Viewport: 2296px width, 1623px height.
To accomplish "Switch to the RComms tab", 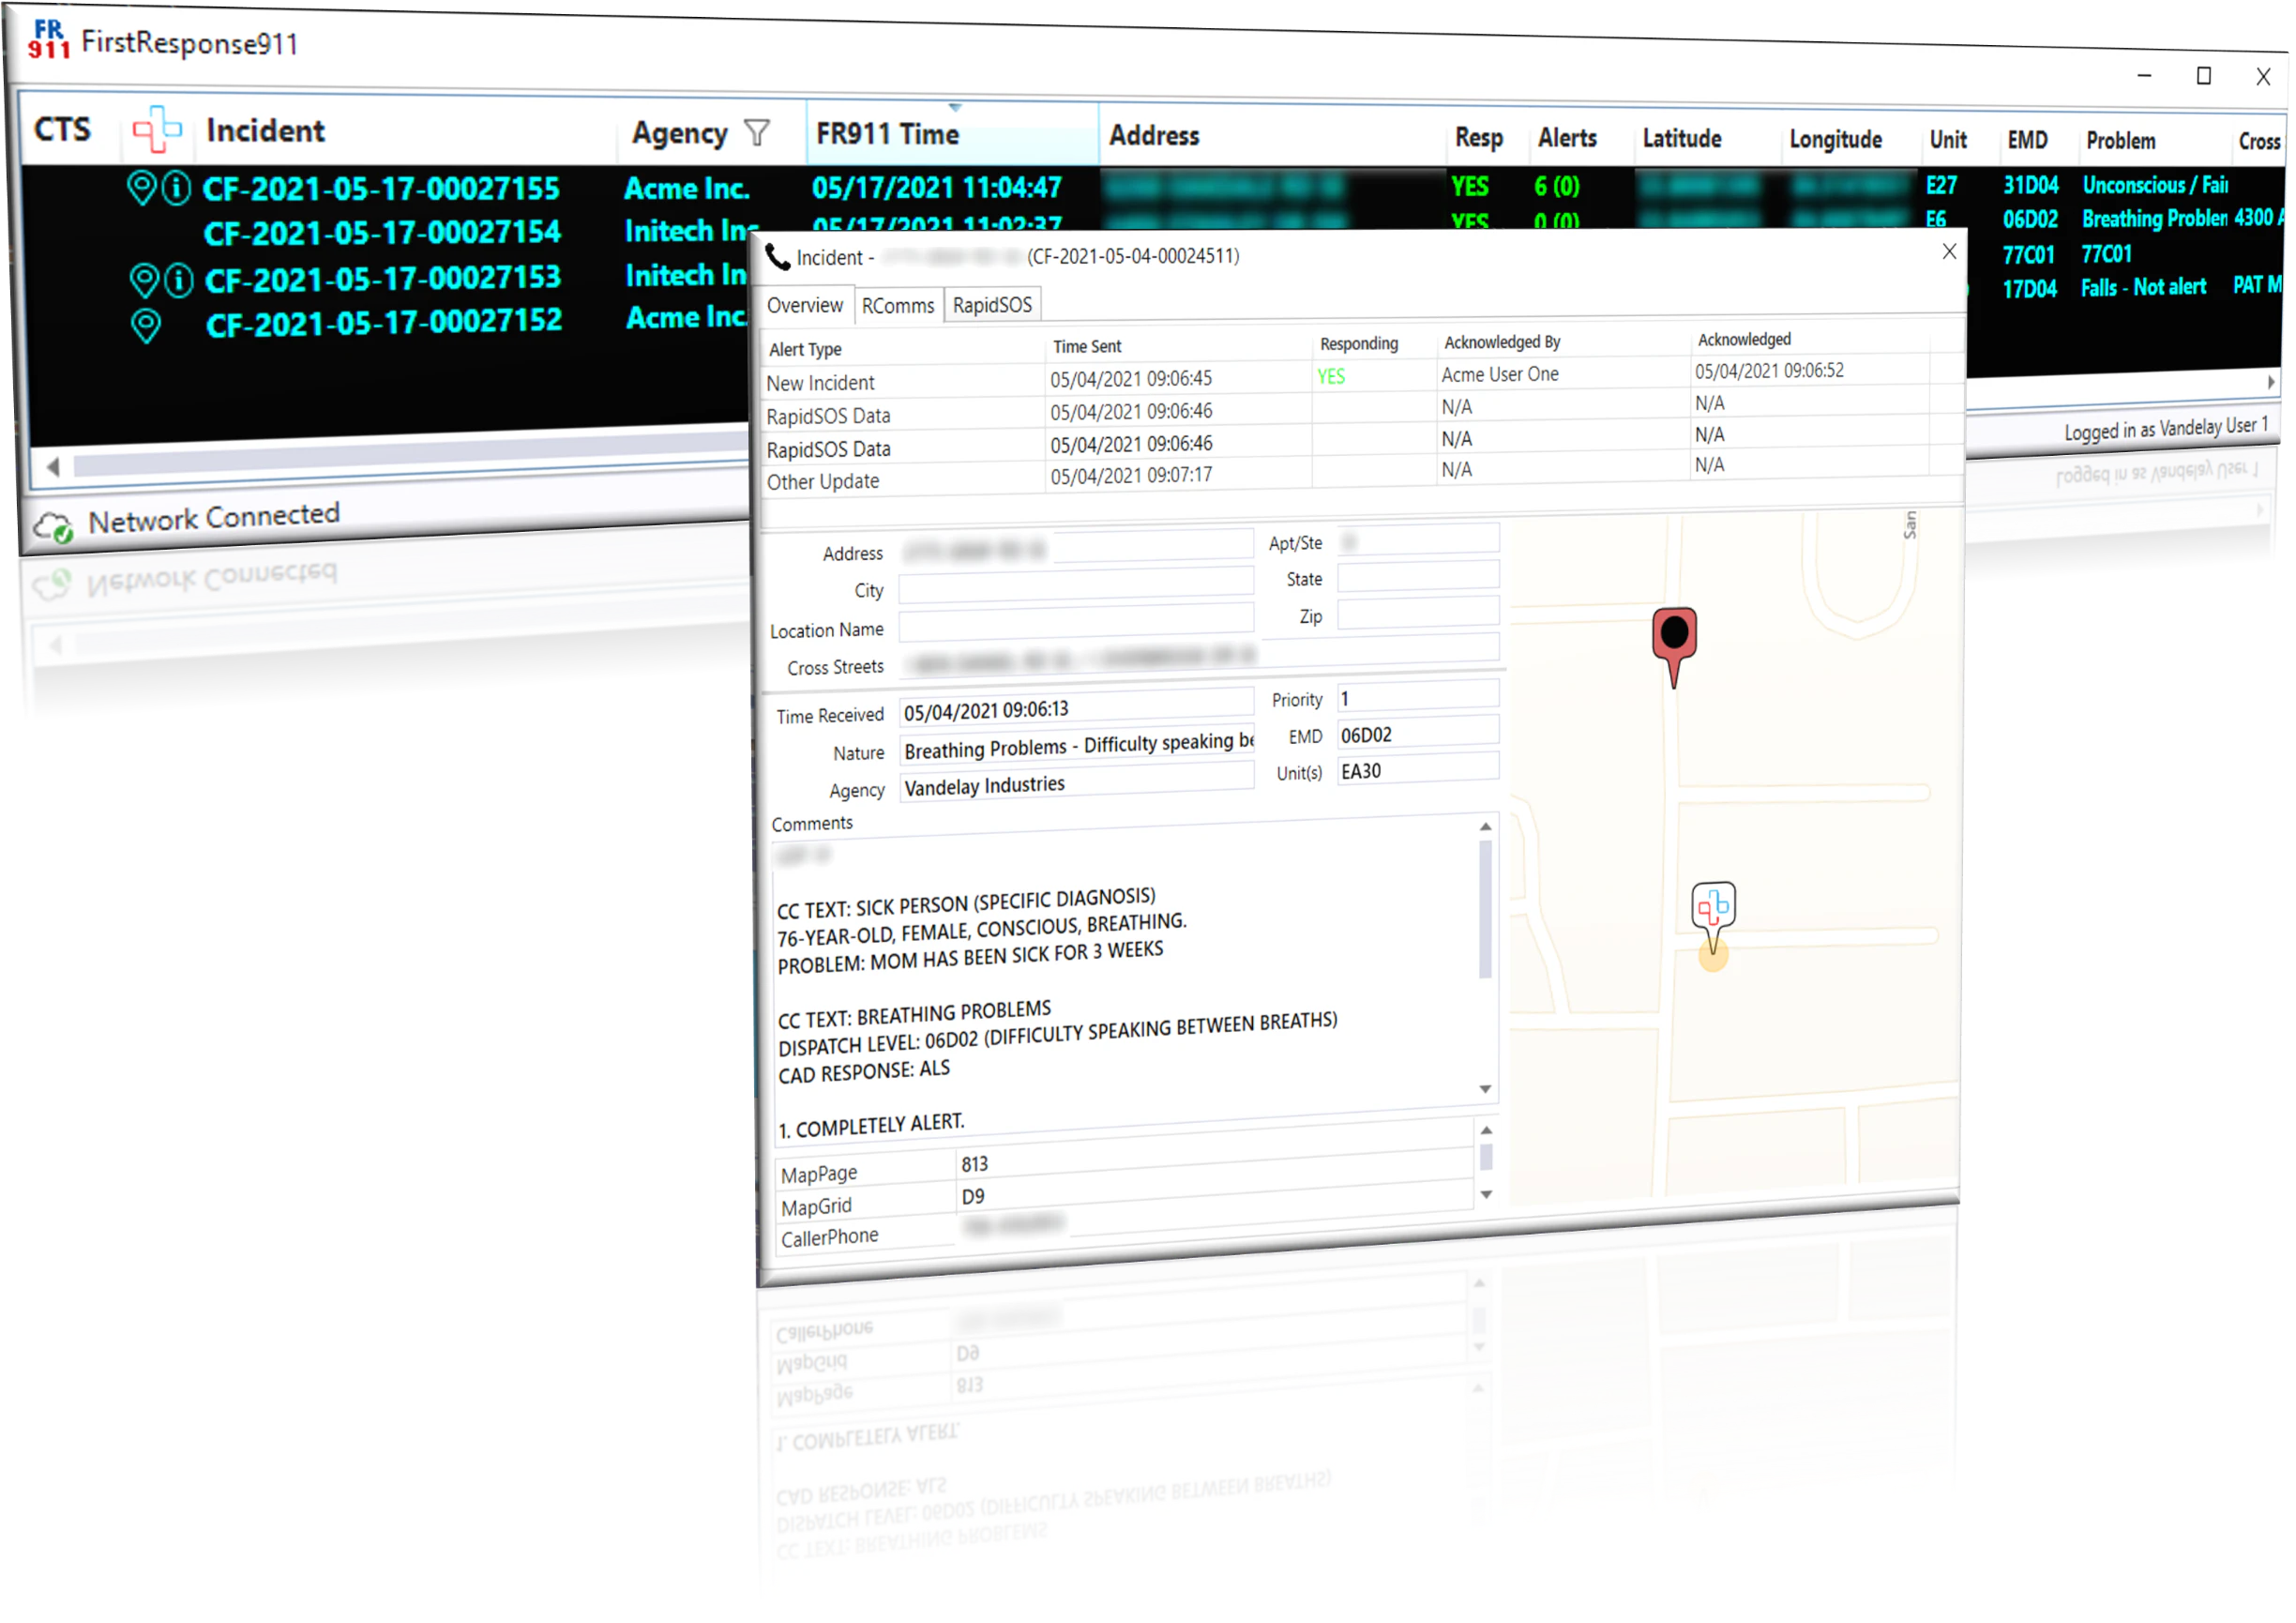I will 897,305.
